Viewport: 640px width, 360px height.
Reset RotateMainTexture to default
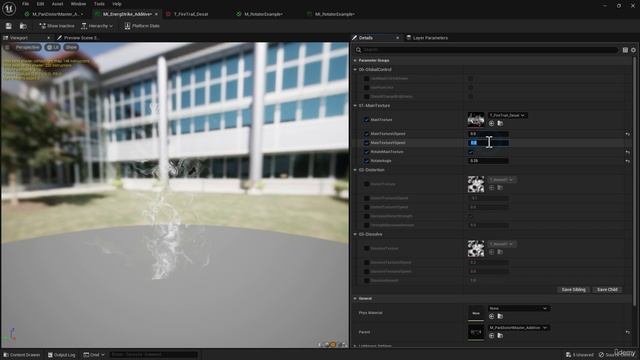point(627,152)
